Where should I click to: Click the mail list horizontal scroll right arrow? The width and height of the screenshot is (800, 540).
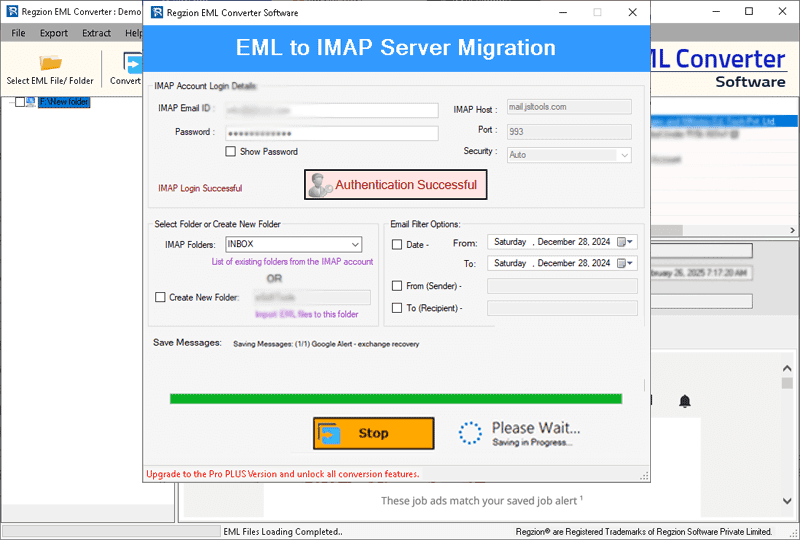click(x=792, y=230)
